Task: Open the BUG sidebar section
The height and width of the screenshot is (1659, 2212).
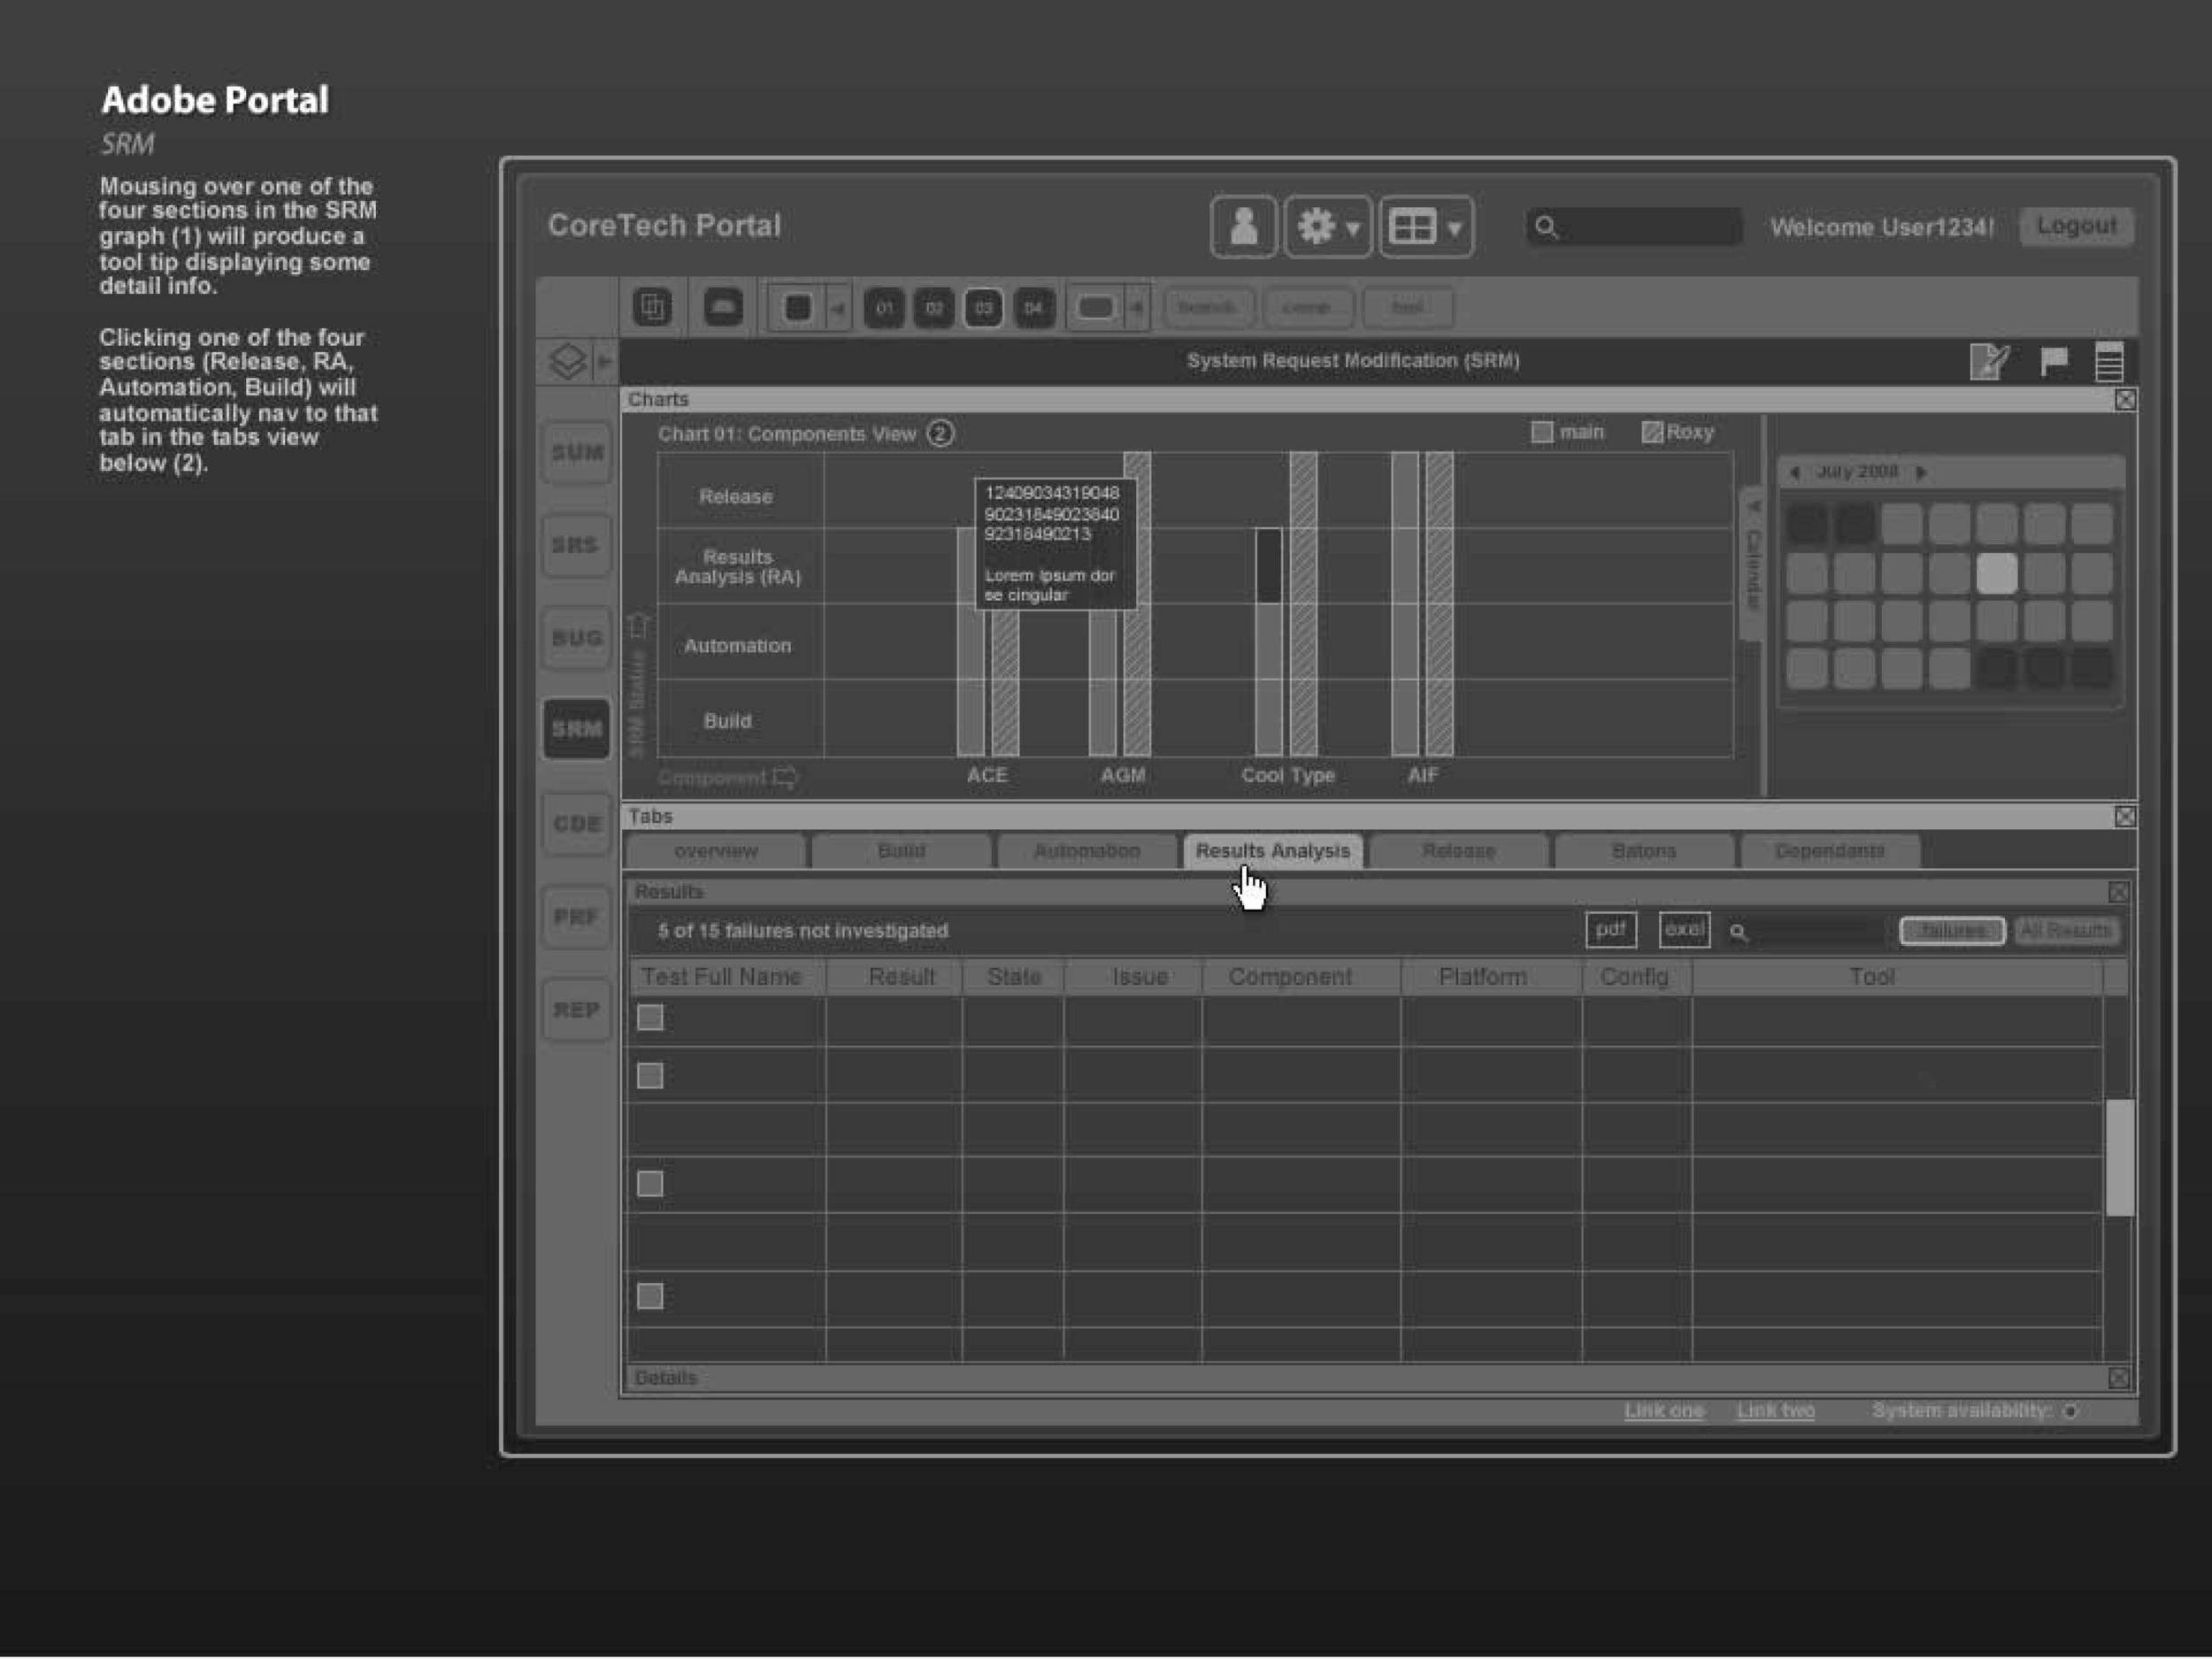Action: [577, 638]
